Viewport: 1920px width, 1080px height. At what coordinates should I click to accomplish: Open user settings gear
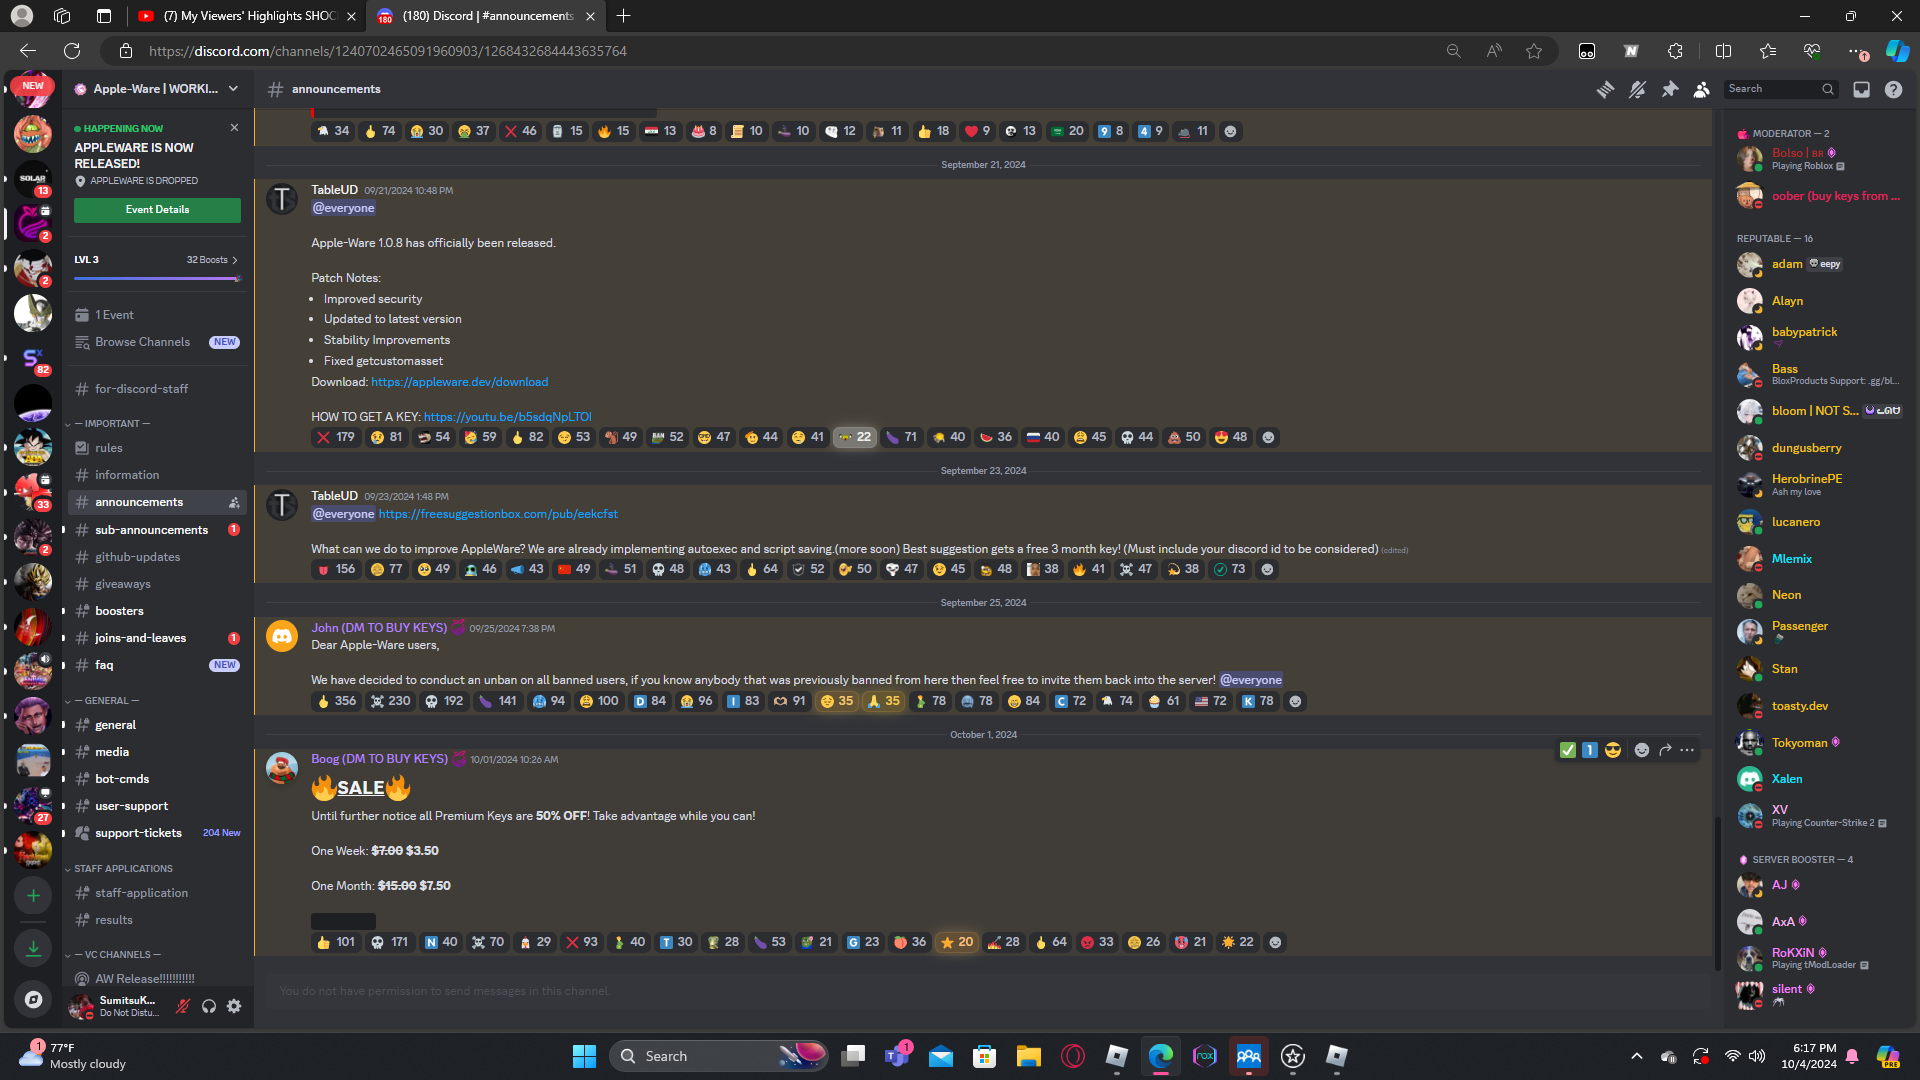coord(234,1006)
